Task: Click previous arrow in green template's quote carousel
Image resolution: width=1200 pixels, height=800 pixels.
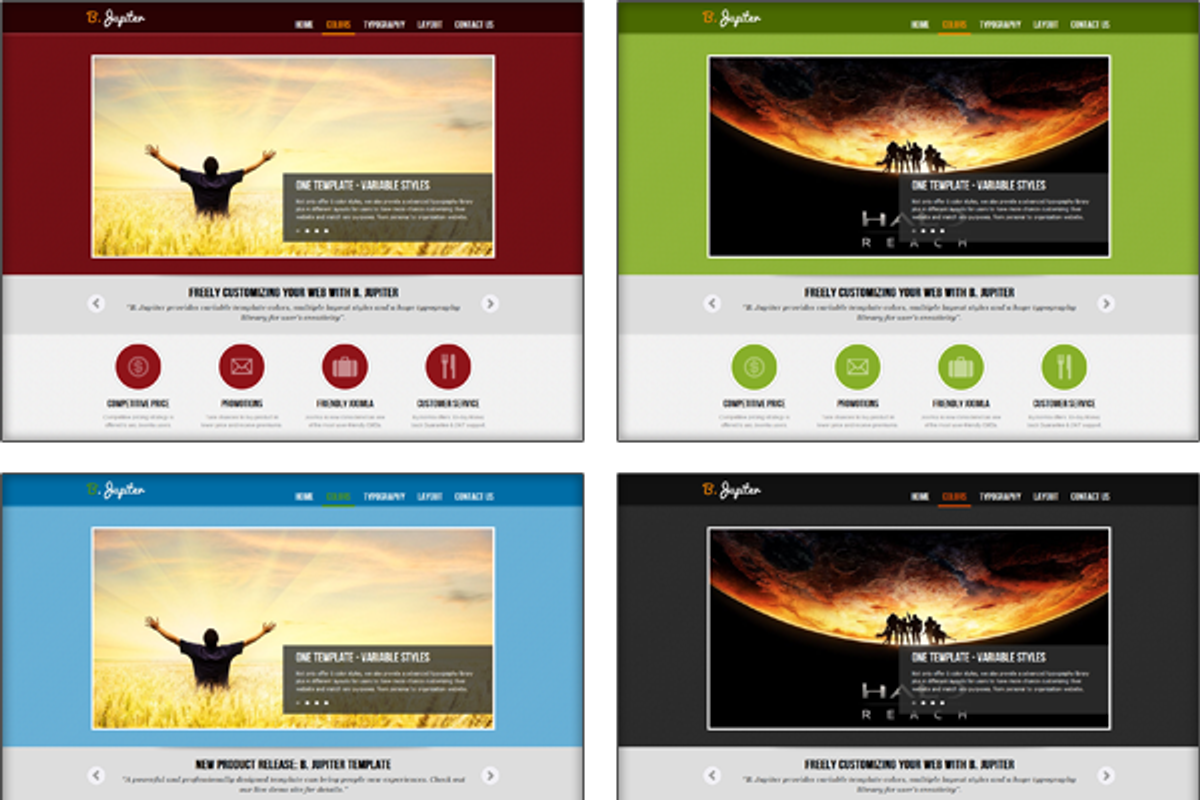Action: (x=712, y=303)
